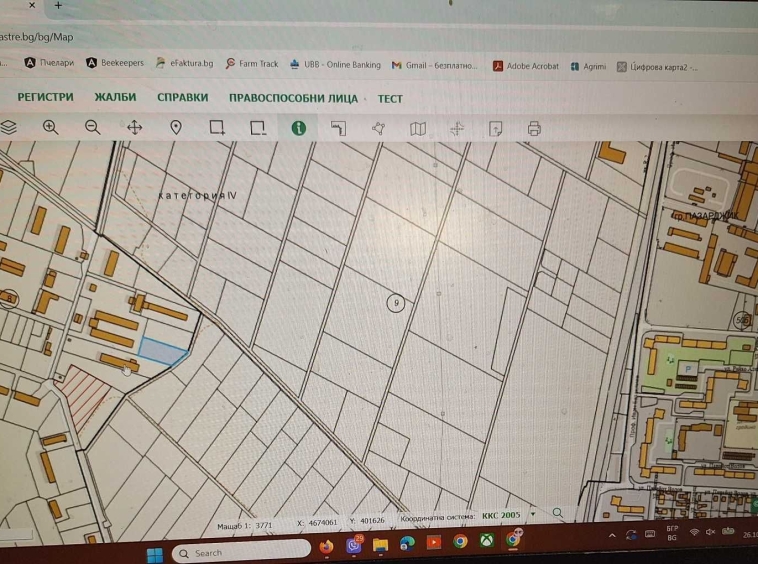Click the Y: 401626 coordinate value
The height and width of the screenshot is (564, 758).
pyautogui.click(x=367, y=521)
